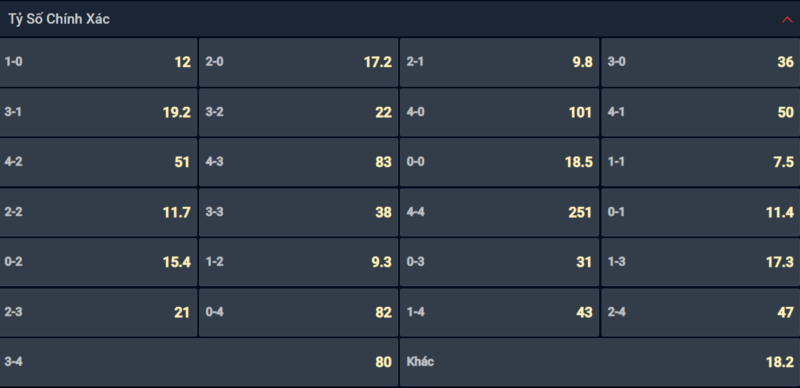The image size is (800, 388).
Task: Choose the 1-3 score at 17.3
Action: pos(701,262)
